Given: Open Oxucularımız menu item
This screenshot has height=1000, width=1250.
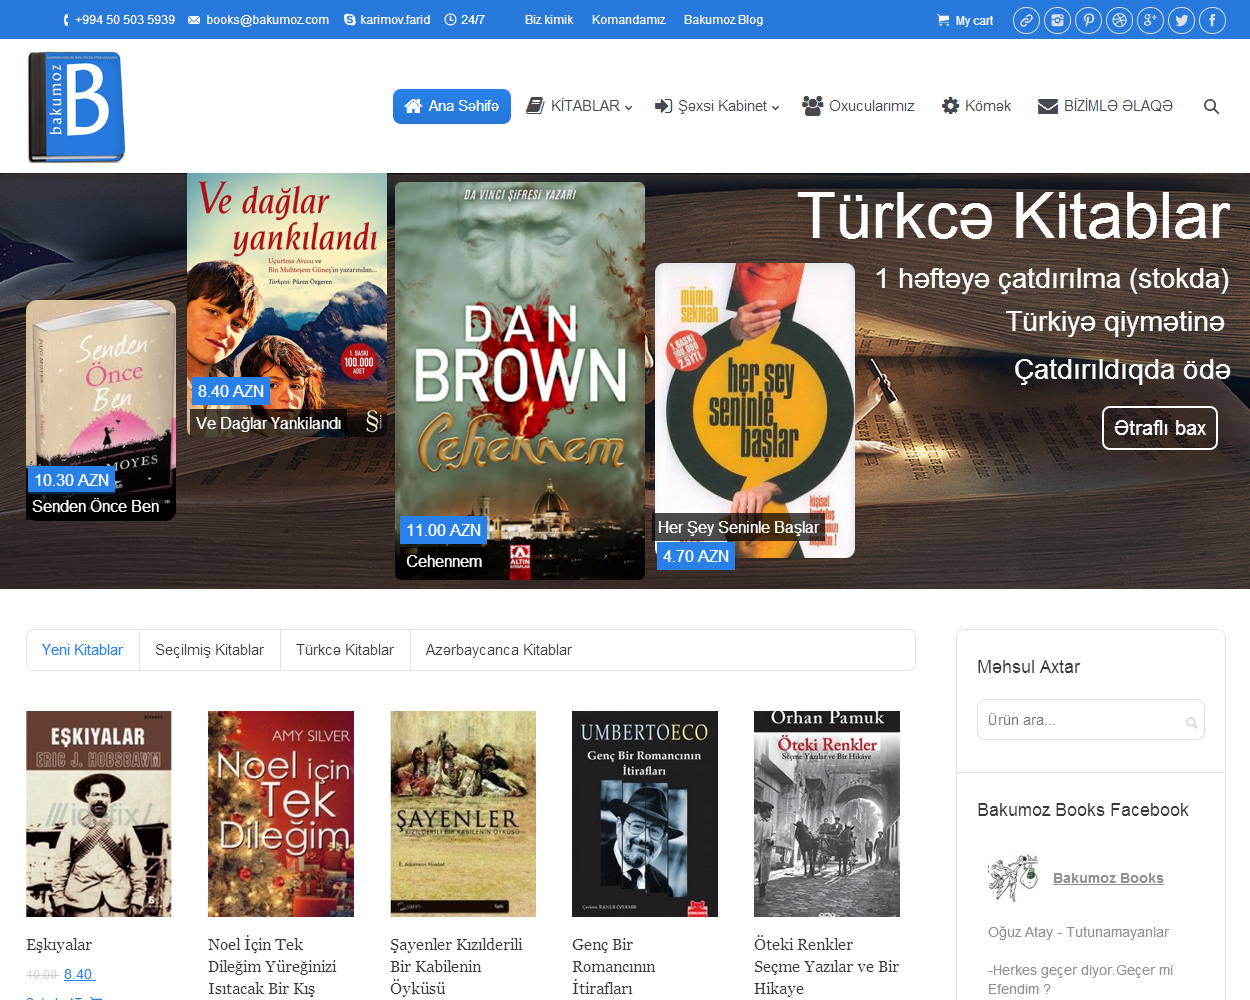Looking at the screenshot, I should (858, 106).
